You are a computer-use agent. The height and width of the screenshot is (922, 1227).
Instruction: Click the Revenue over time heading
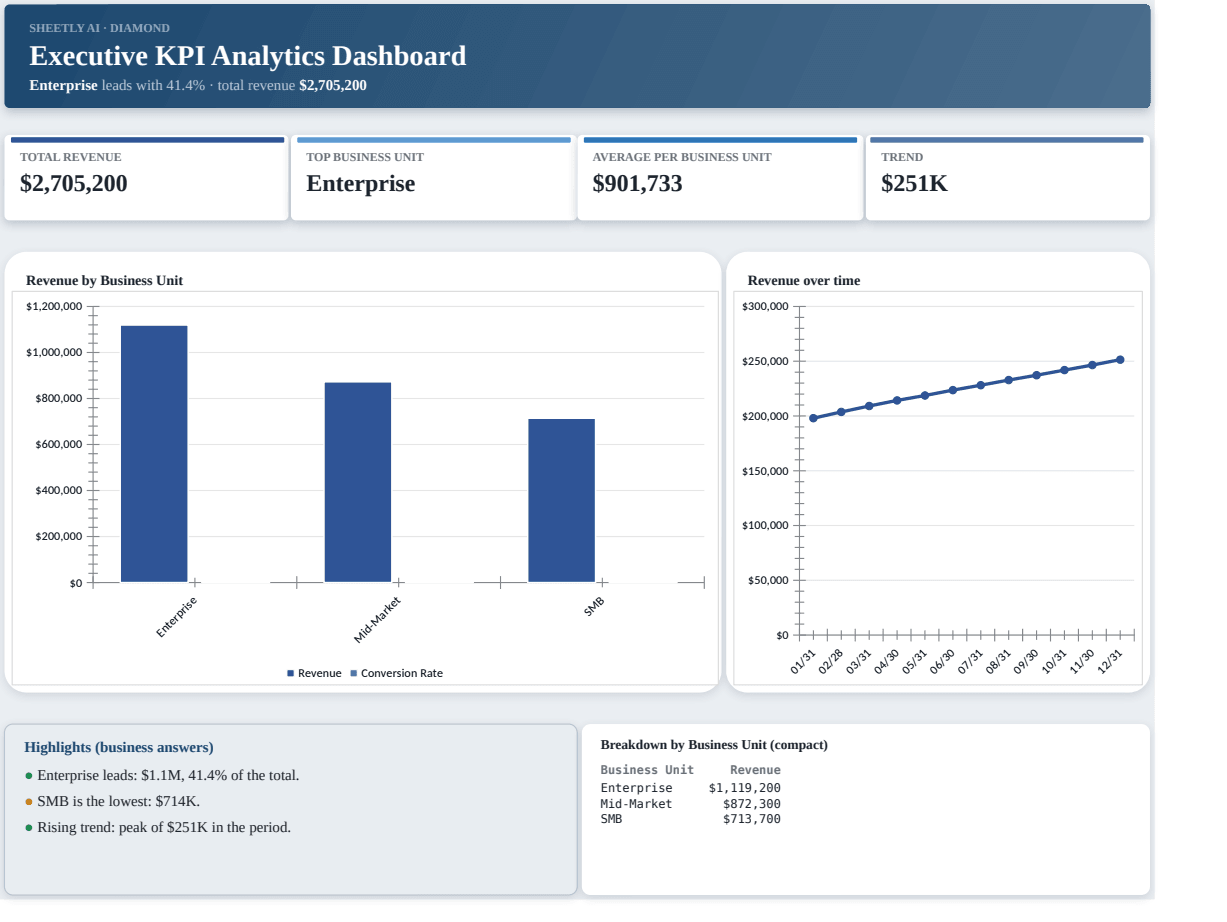pyautogui.click(x=804, y=280)
